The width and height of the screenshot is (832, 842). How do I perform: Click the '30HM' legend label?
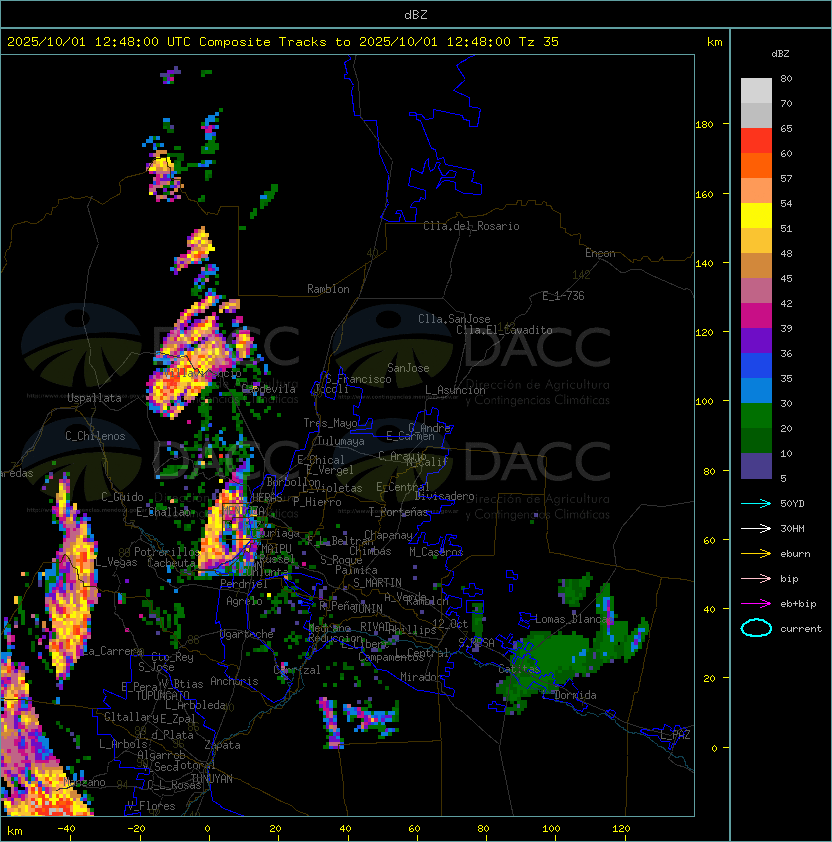point(792,528)
